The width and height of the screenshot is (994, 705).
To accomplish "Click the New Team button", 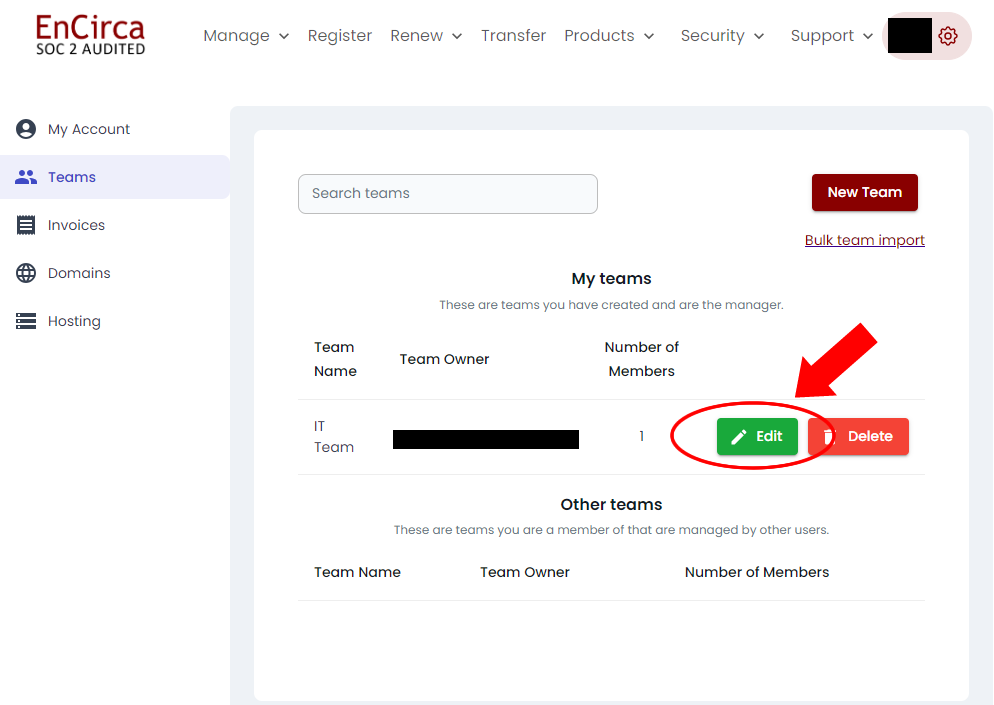I will (x=864, y=192).
